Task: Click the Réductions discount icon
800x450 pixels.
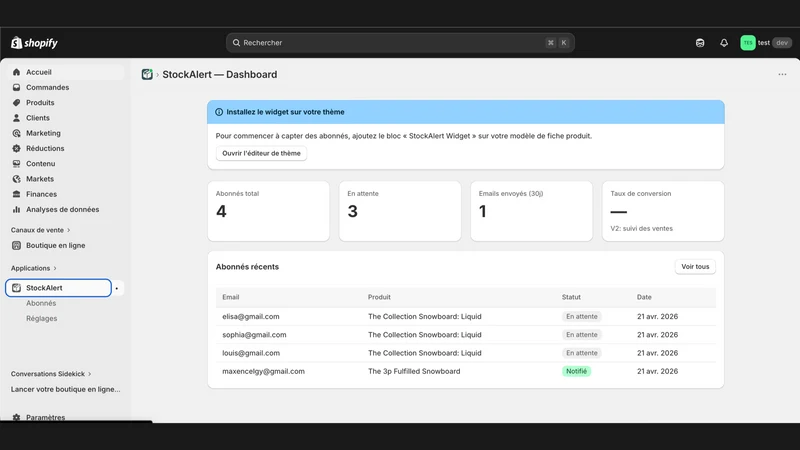Action: click(x=16, y=148)
